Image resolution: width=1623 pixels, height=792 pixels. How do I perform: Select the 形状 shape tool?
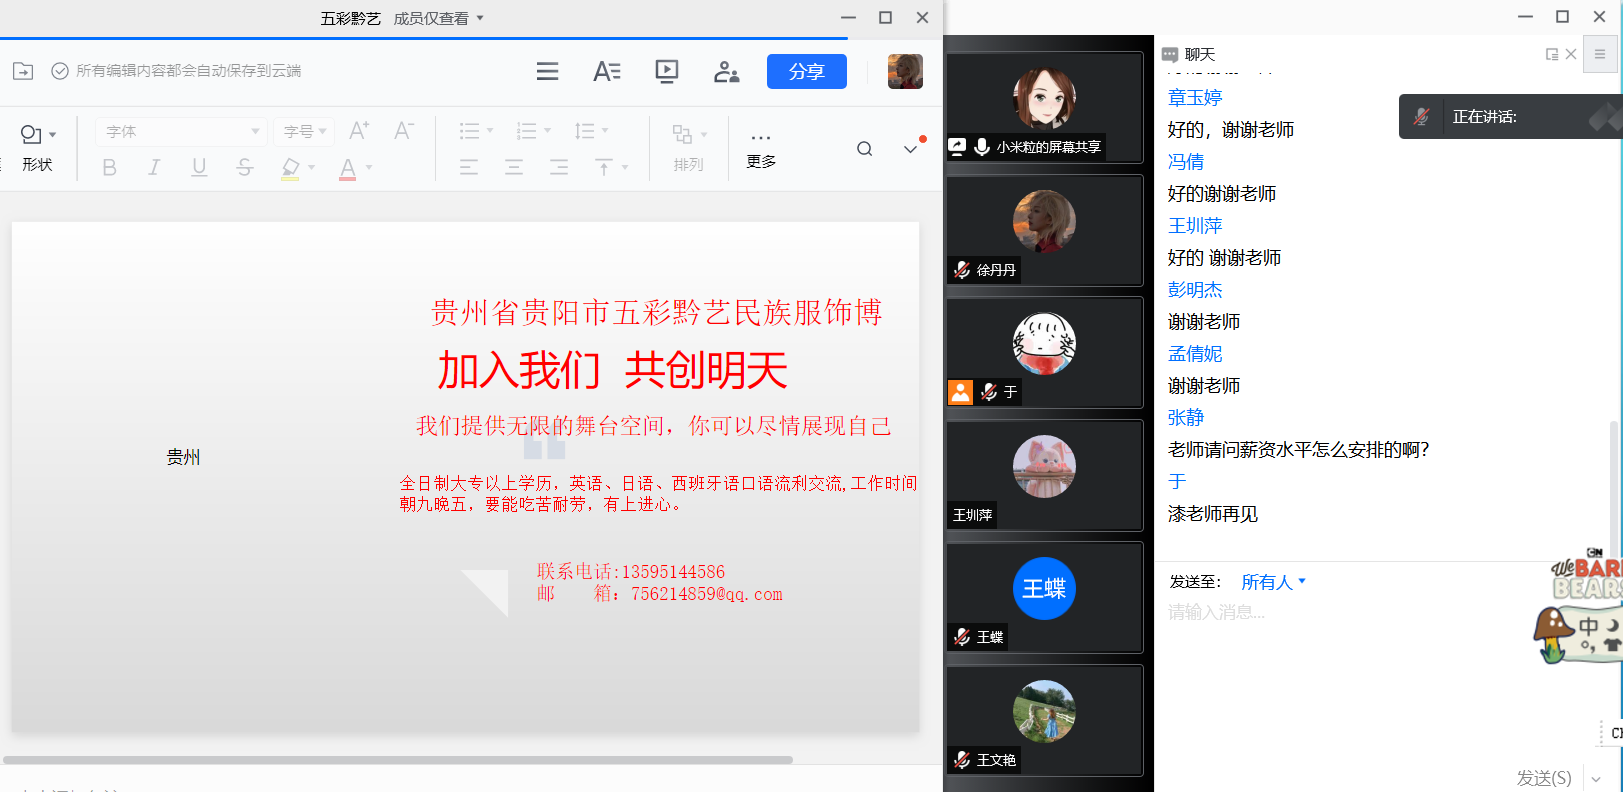click(x=37, y=147)
